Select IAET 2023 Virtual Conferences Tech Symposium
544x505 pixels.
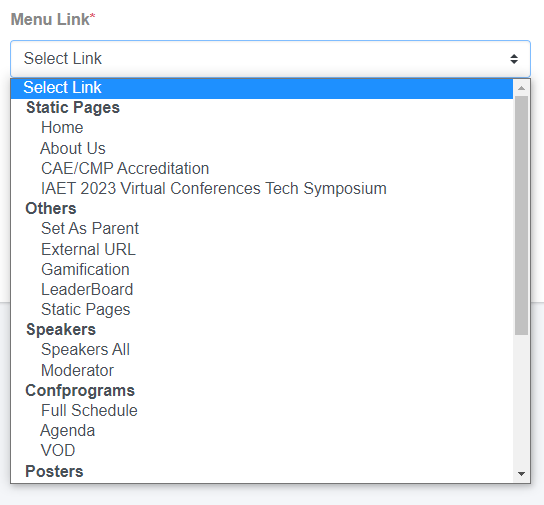point(262,189)
